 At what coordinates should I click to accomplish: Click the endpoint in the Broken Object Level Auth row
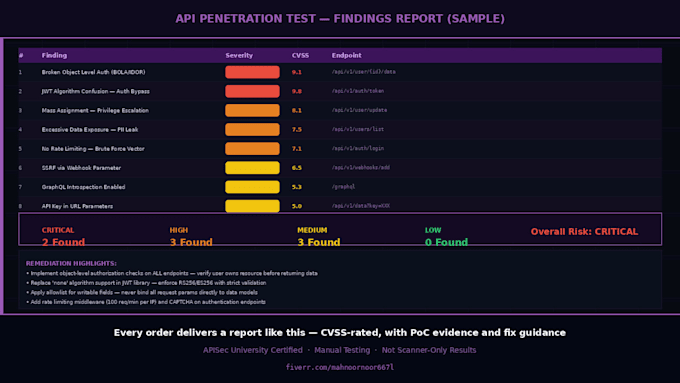point(363,72)
